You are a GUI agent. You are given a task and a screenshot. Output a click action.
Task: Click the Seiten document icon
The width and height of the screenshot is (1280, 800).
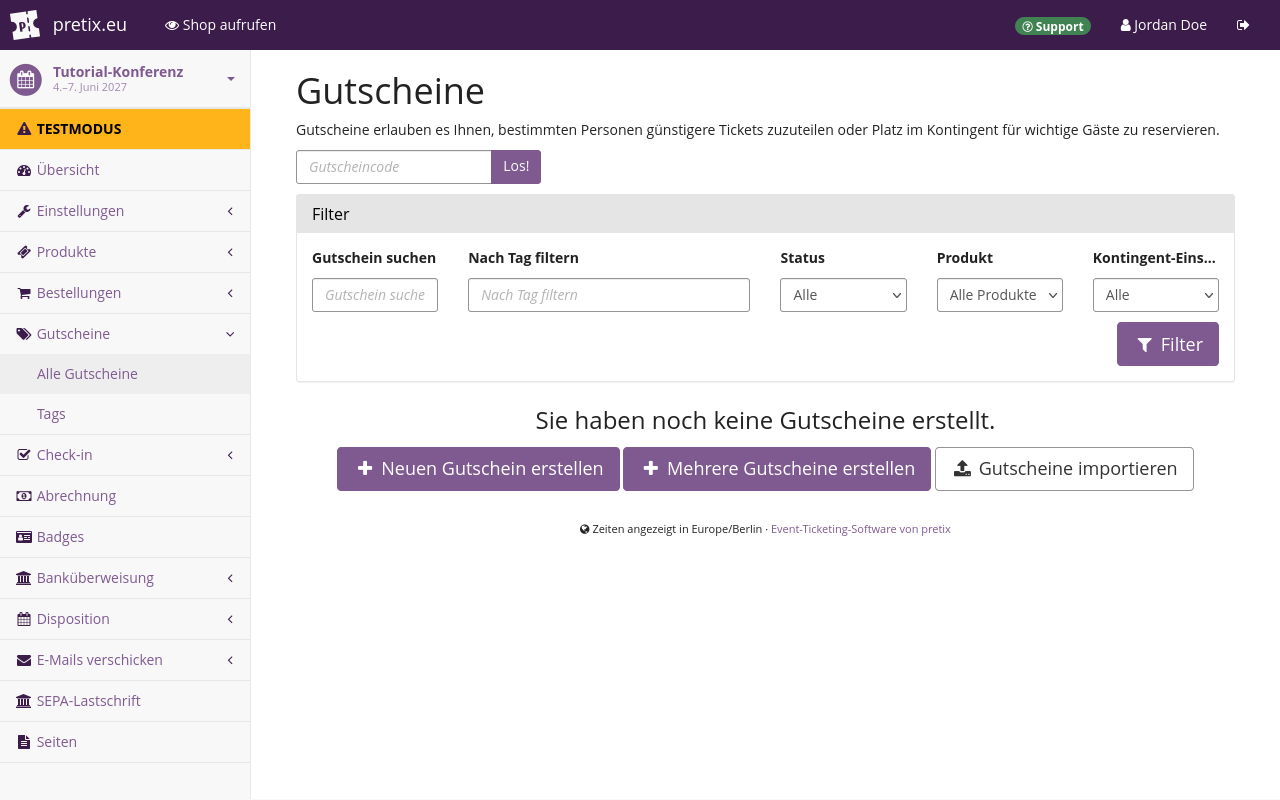pyautogui.click(x=24, y=742)
